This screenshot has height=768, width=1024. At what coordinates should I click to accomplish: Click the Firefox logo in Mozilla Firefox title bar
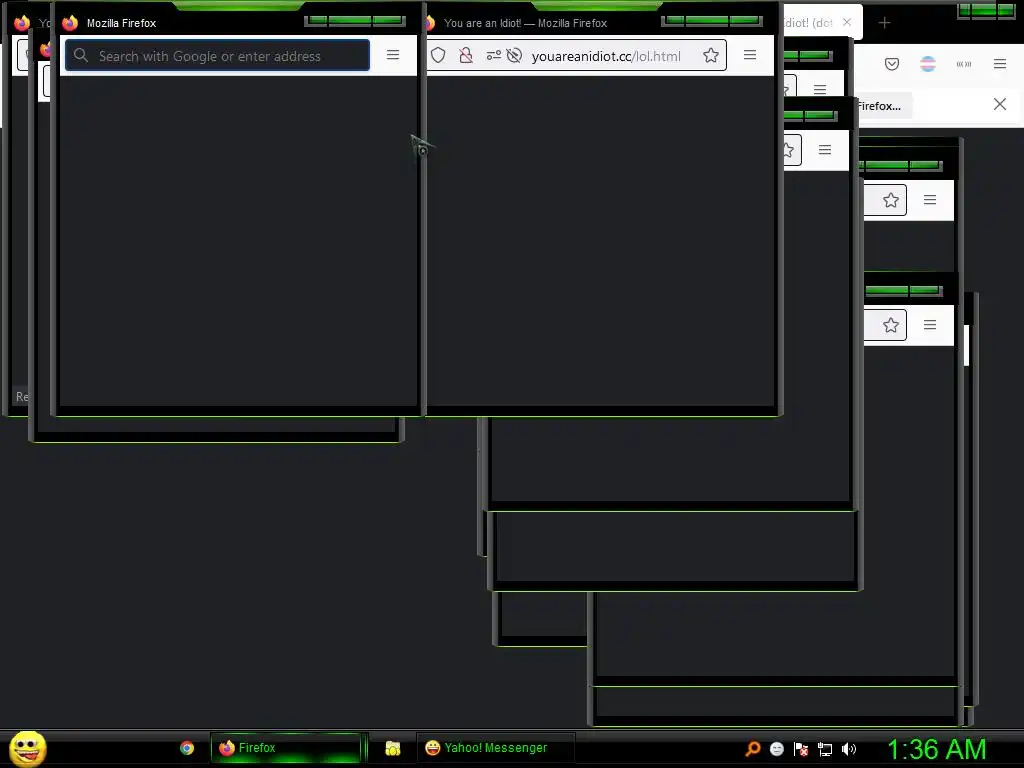click(x=70, y=23)
